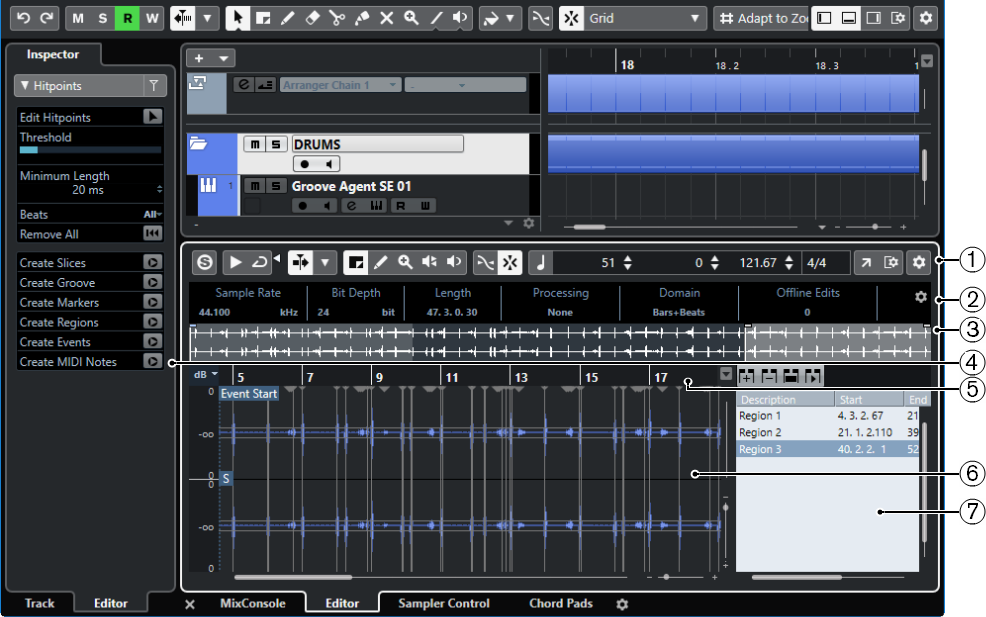Screen dimensions: 986x617
Task: Open track list settings gear
Action: [529, 223]
